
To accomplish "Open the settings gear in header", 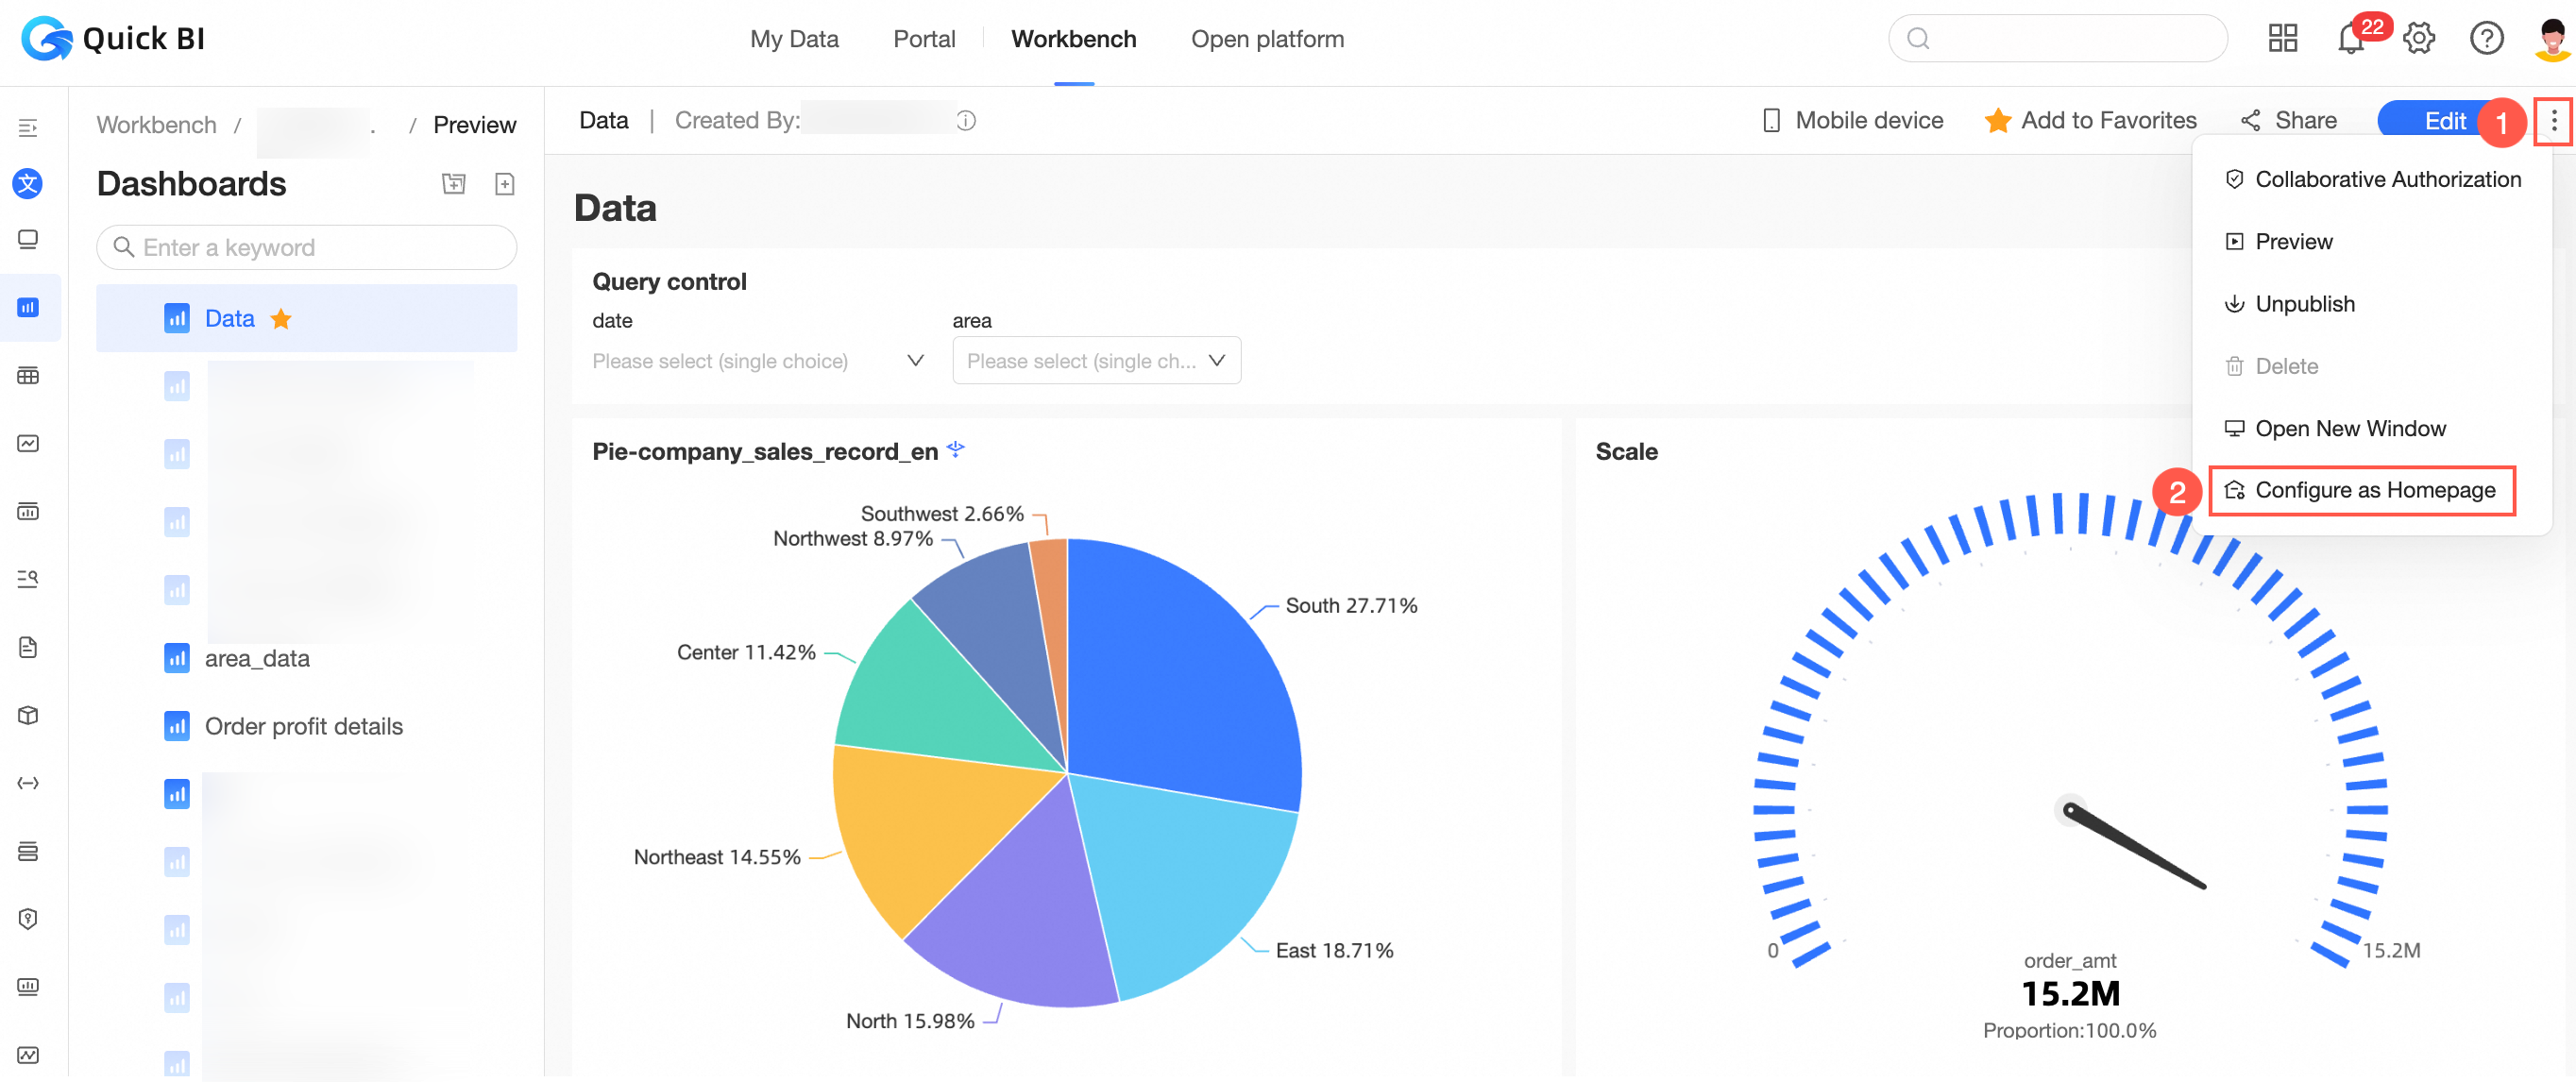I will coord(2418,39).
